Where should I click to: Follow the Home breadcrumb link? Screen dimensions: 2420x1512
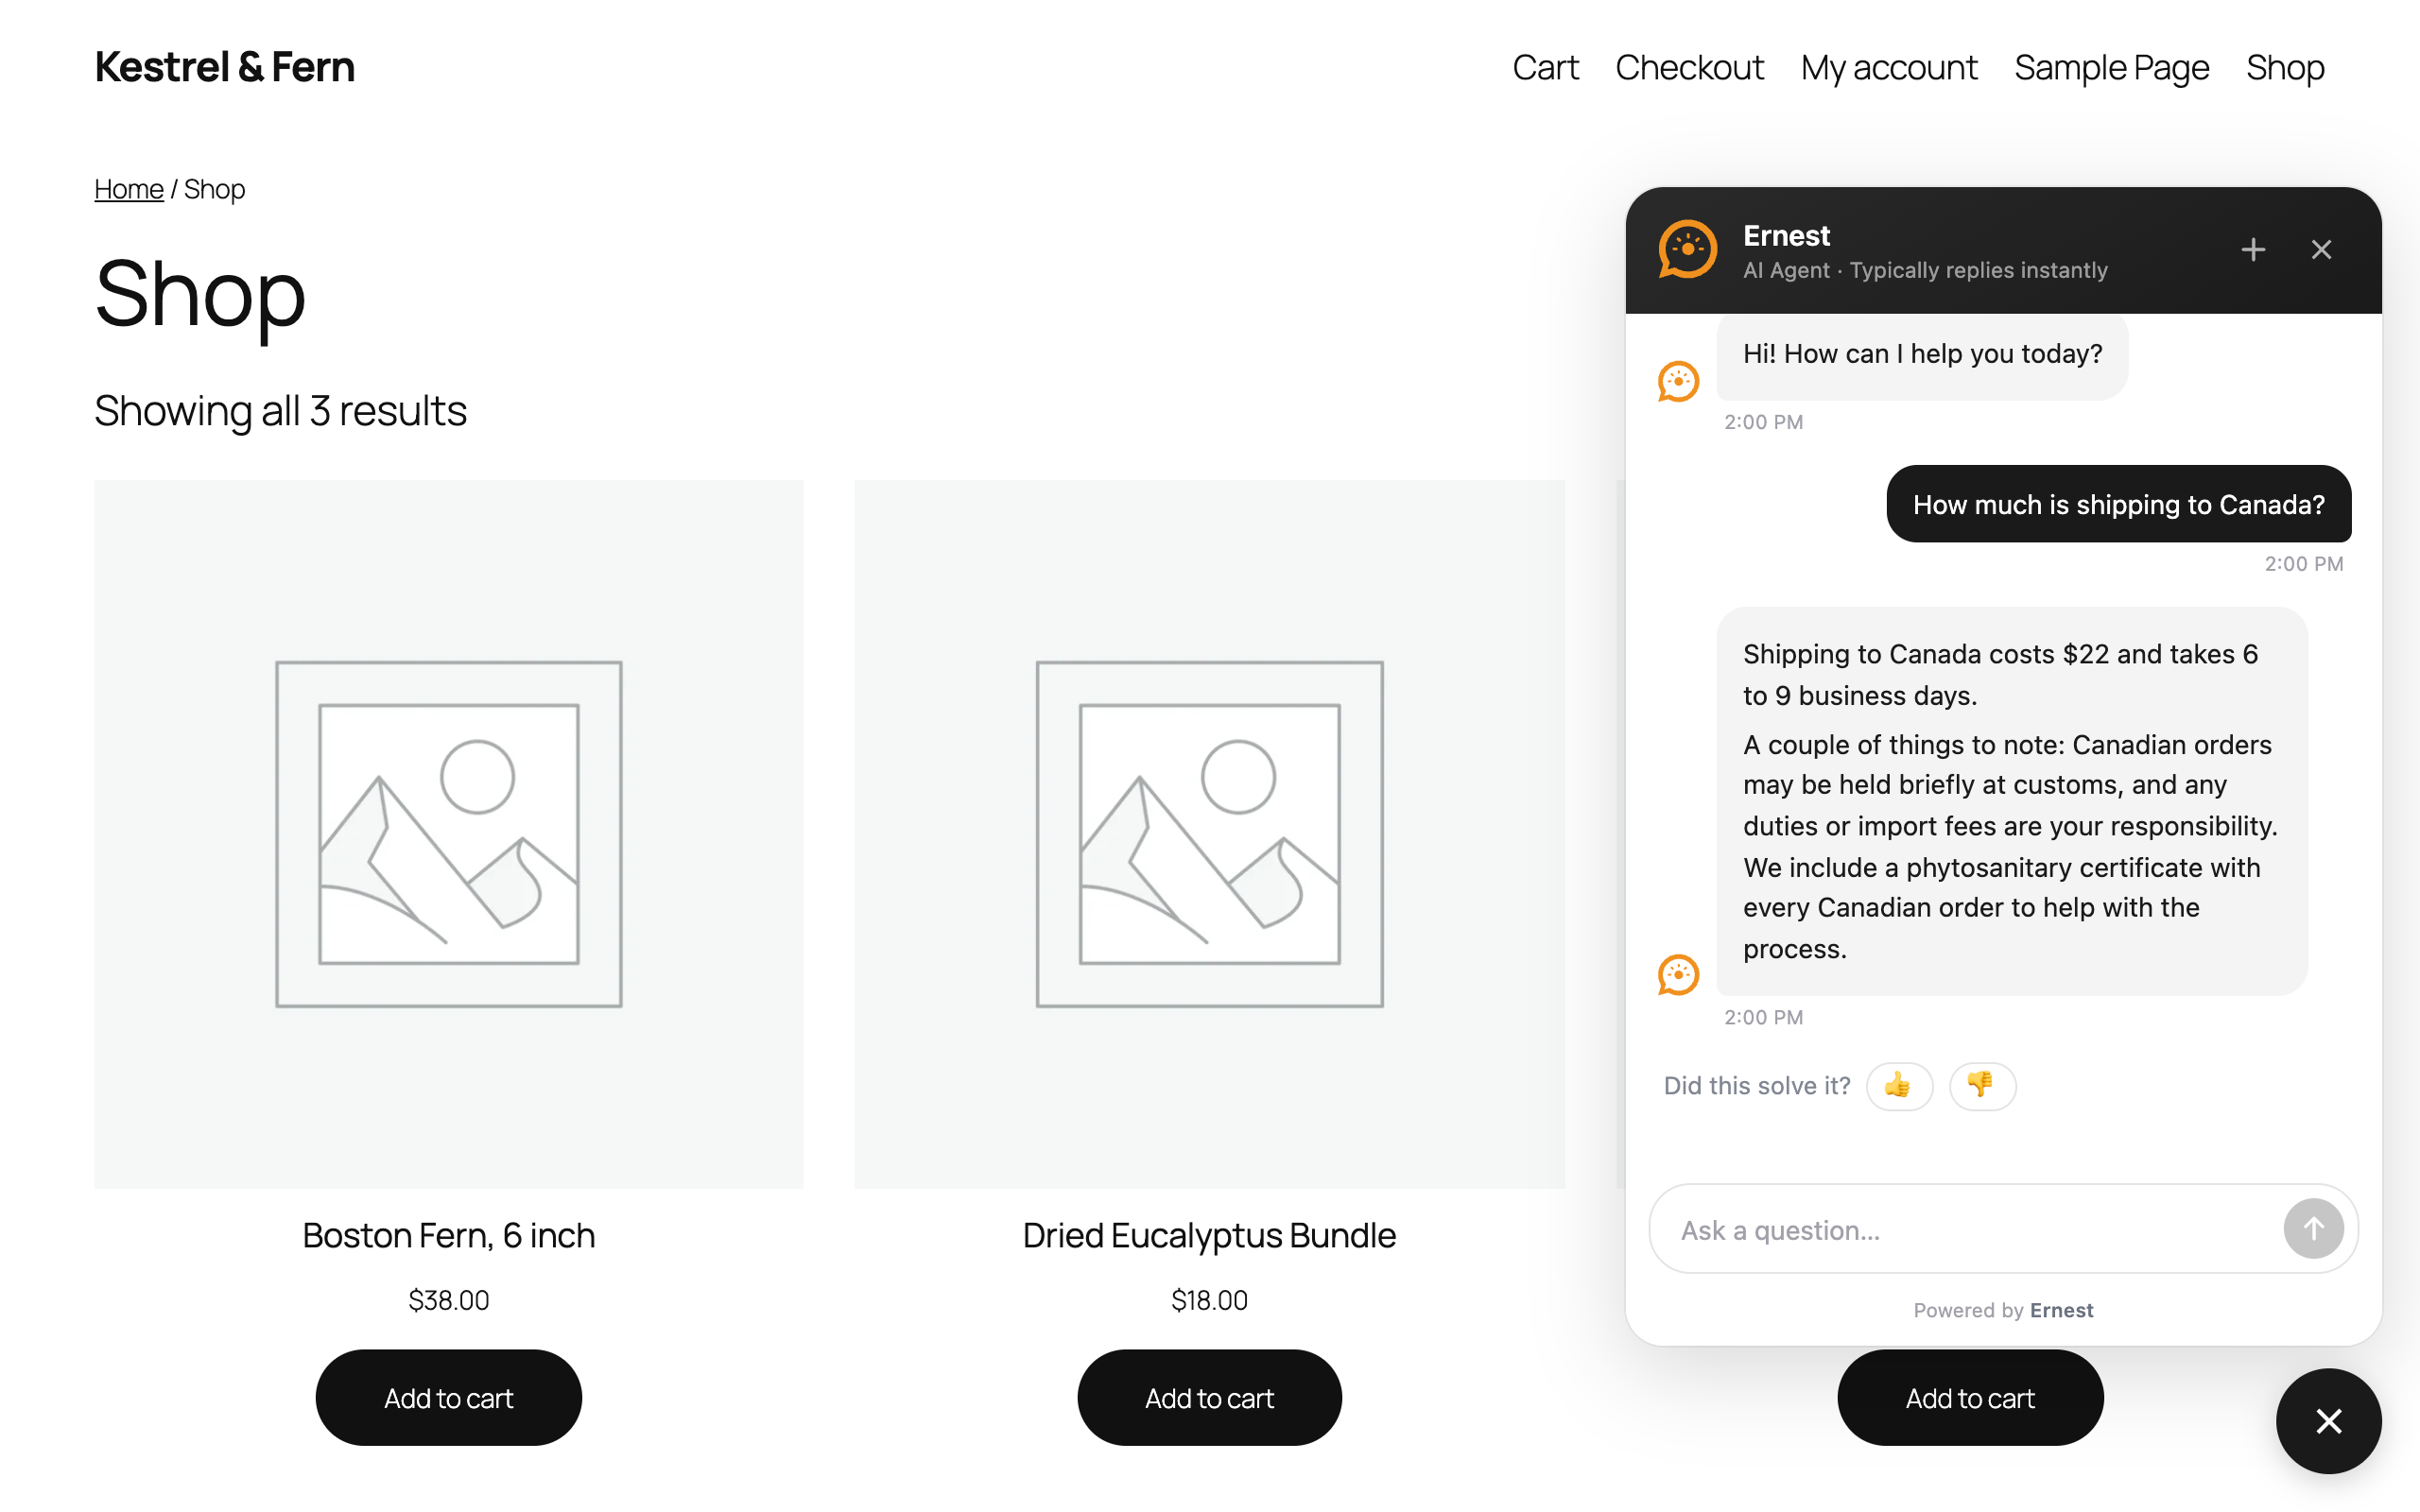tap(129, 189)
